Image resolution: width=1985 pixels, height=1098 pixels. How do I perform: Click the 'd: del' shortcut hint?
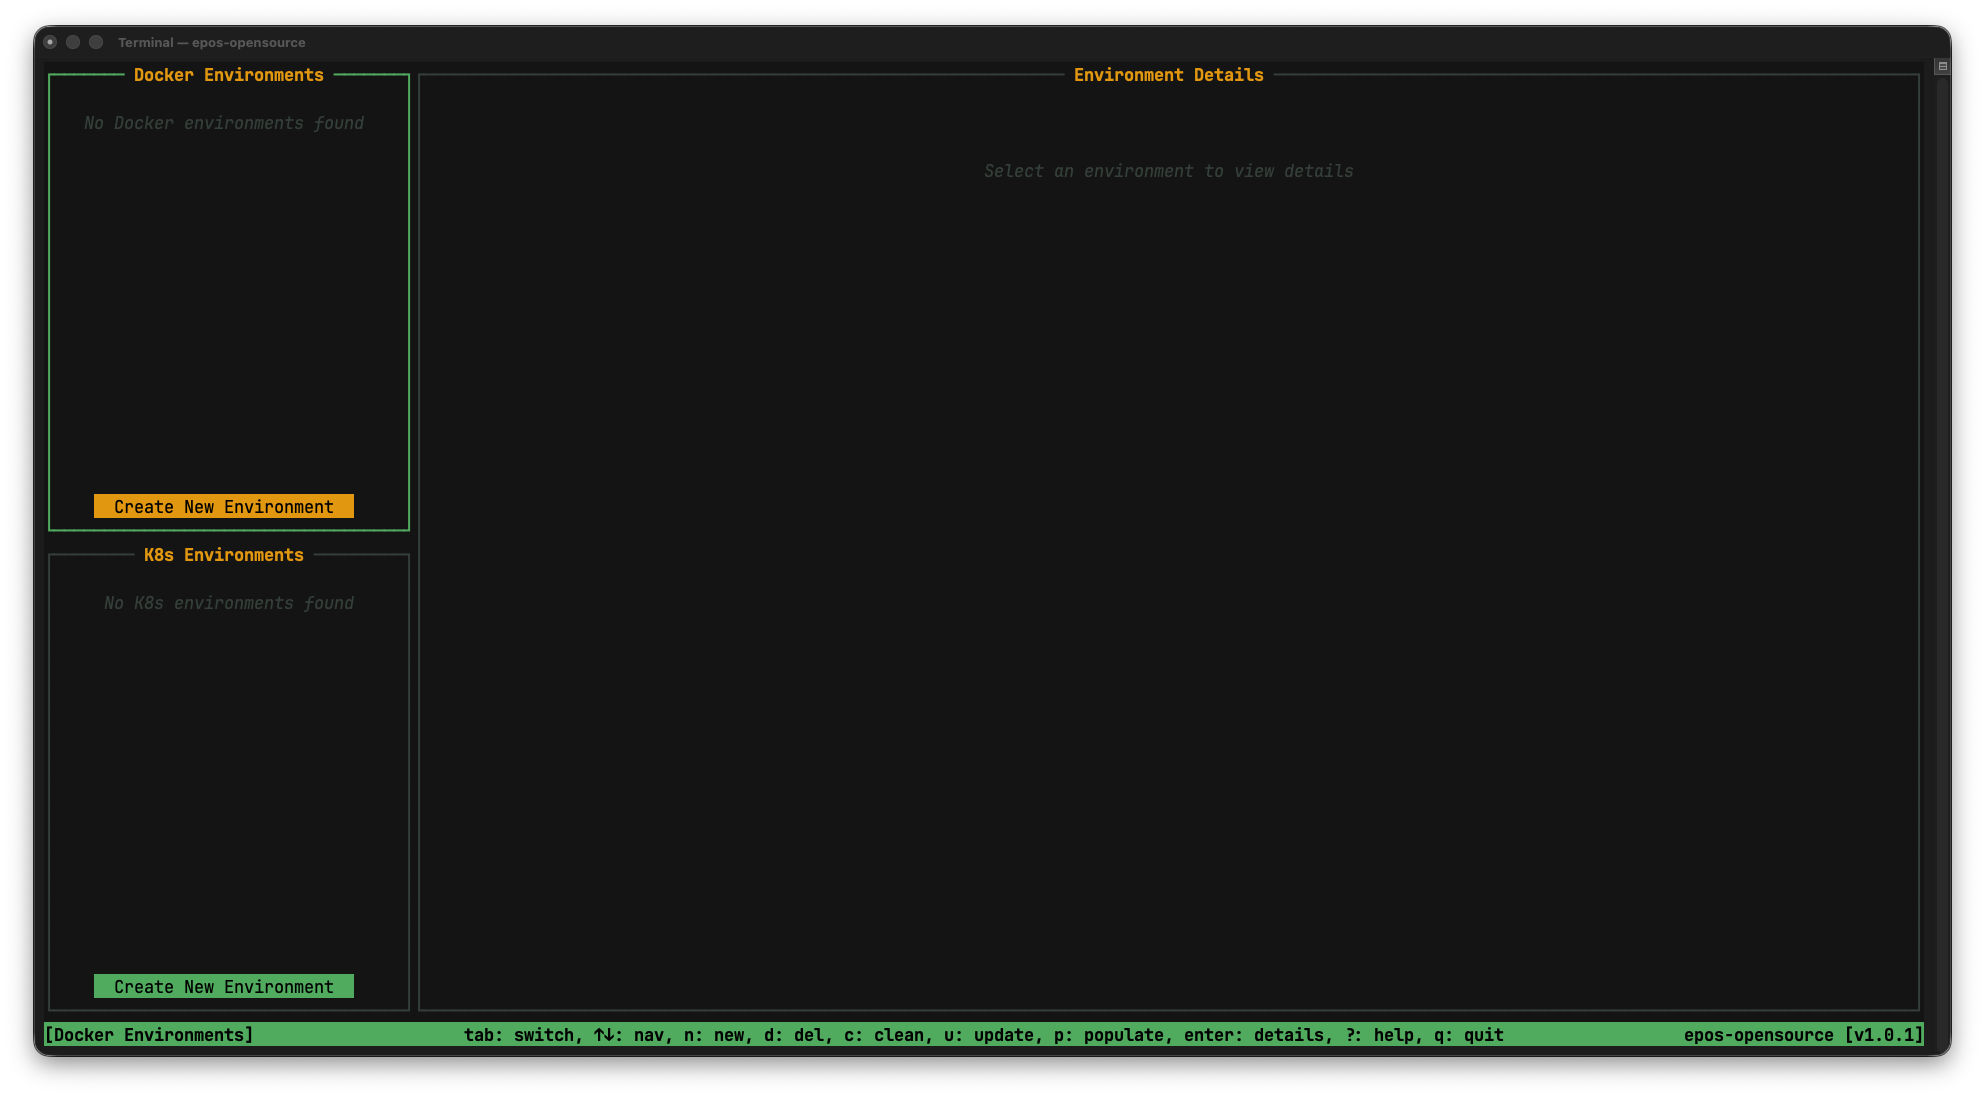coord(794,1035)
